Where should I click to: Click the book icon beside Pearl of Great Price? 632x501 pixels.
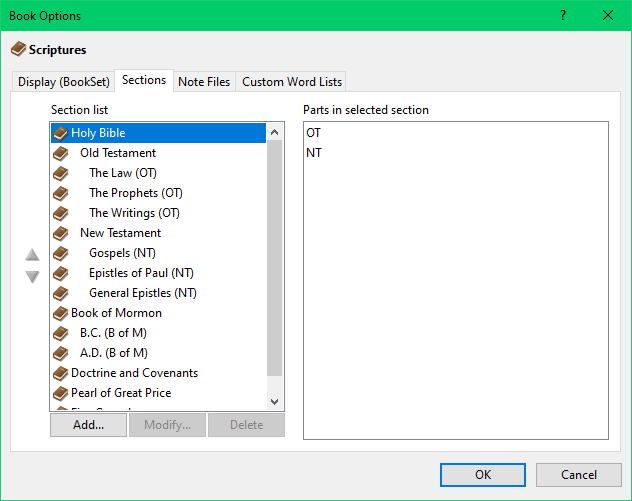pos(60,393)
